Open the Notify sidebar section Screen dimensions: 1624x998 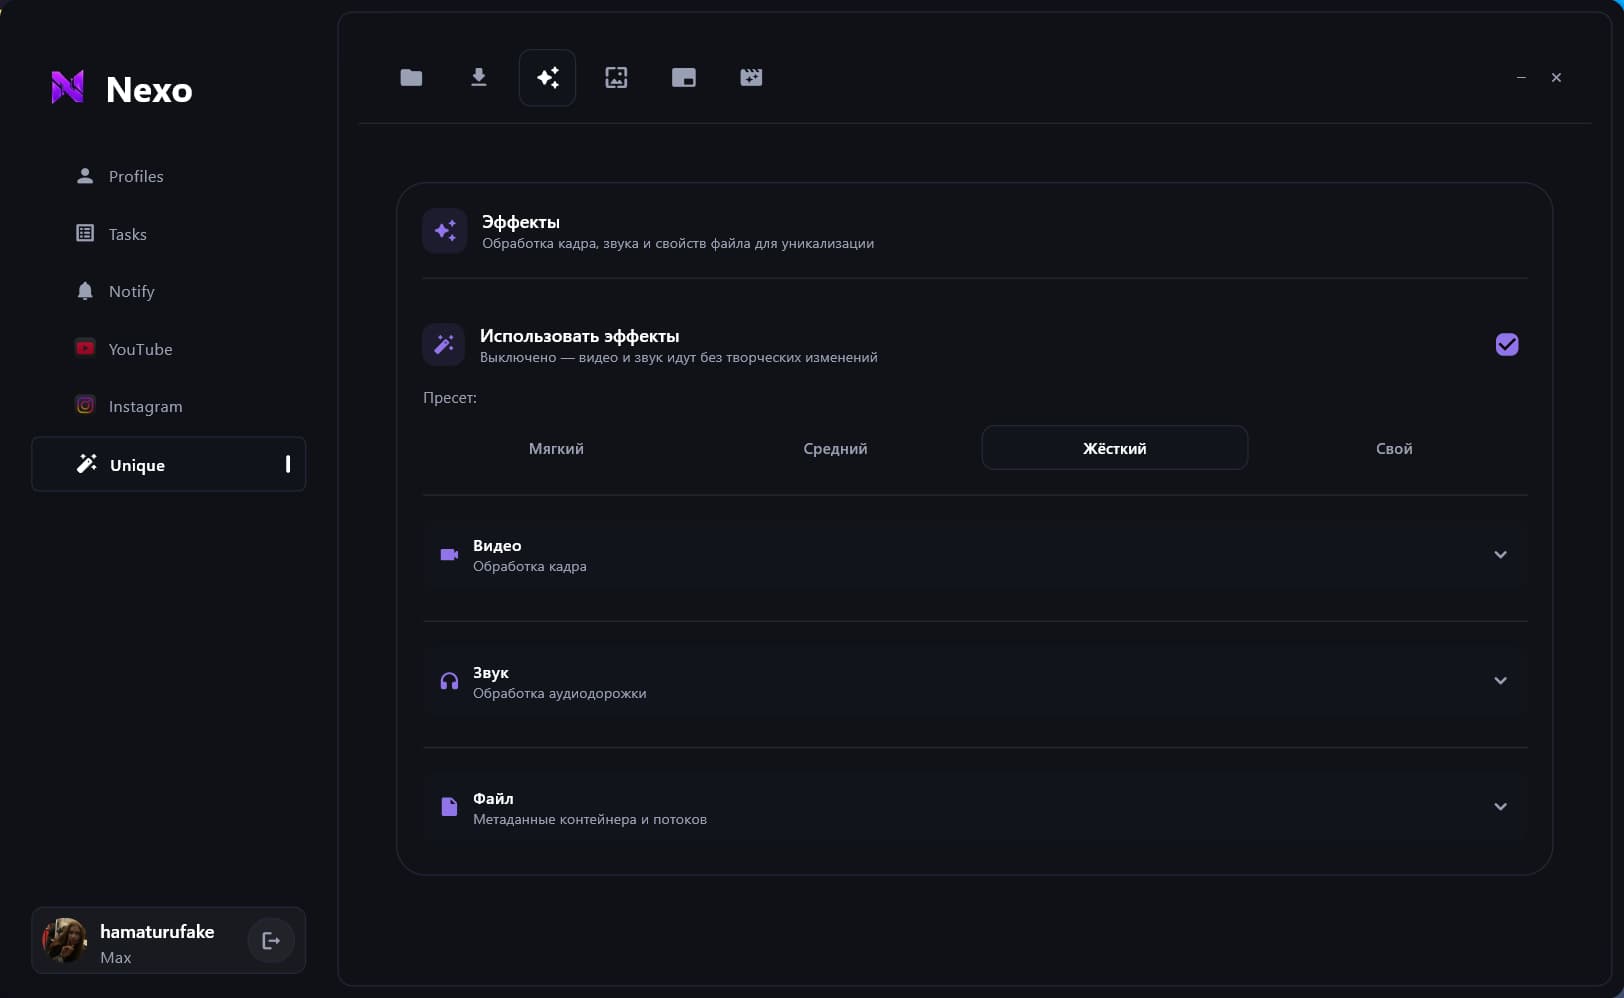[168, 291]
